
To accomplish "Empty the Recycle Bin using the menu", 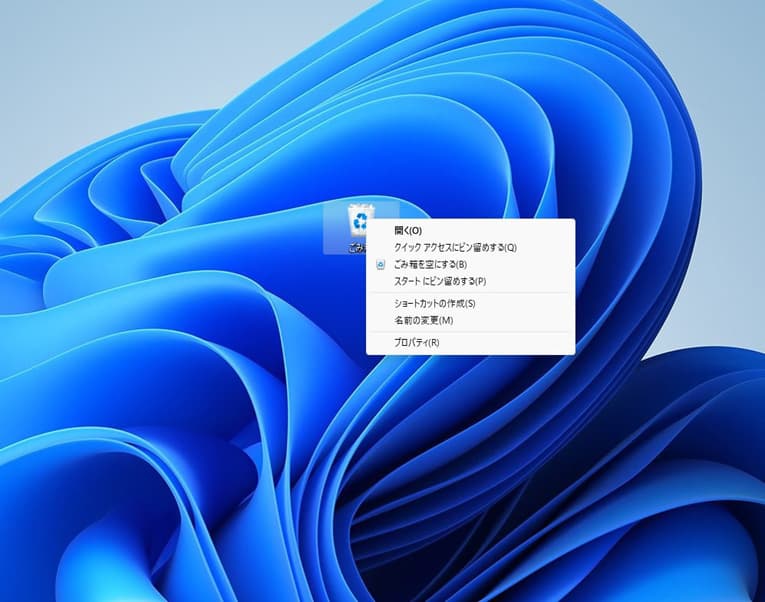I will tap(430, 265).
